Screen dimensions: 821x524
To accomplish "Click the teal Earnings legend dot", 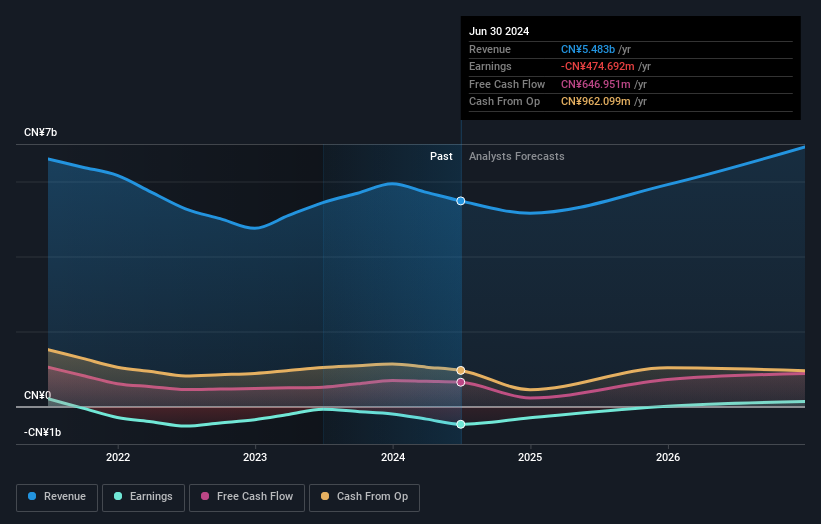I will 118,496.
